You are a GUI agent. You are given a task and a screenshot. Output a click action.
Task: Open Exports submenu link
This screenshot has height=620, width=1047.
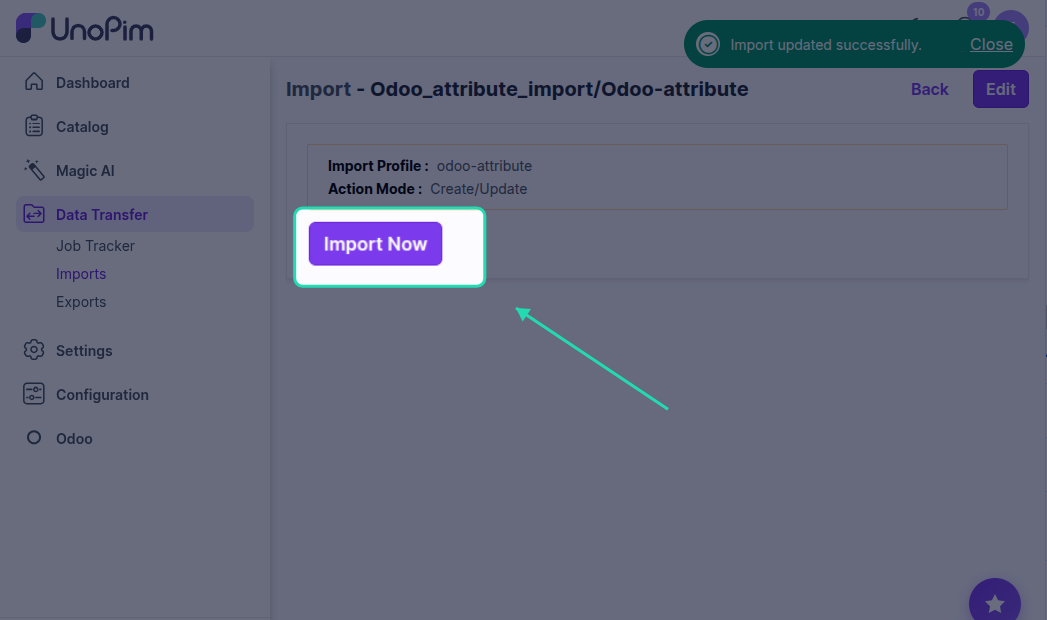(81, 302)
